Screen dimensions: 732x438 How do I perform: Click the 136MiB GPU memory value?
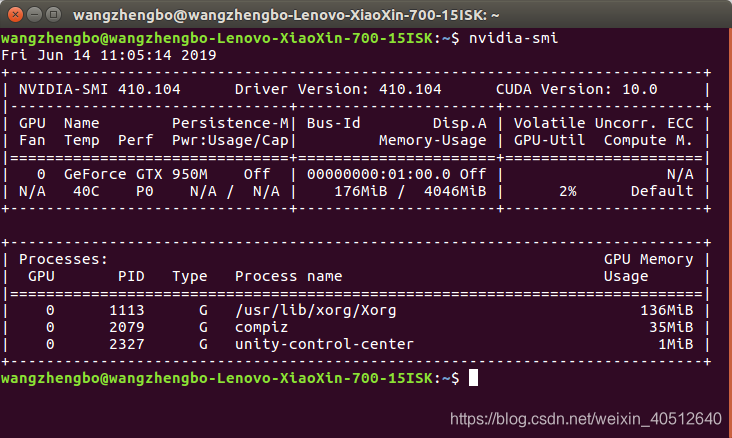click(667, 310)
